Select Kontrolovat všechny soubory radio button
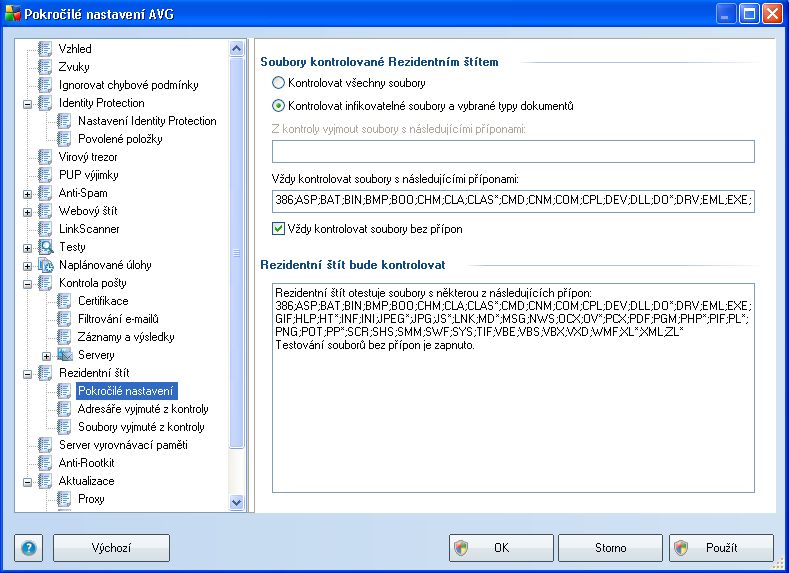Viewport: 789px width, 573px height. click(278, 83)
